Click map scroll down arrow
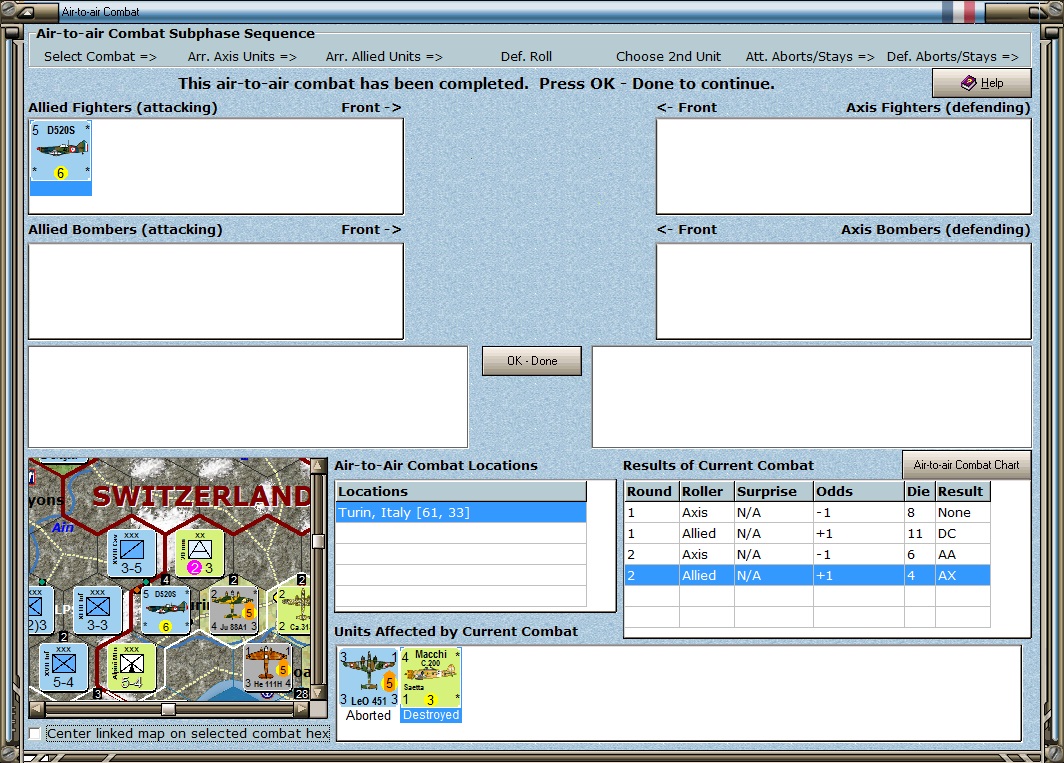Viewport: 1064px width, 763px height. point(318,692)
